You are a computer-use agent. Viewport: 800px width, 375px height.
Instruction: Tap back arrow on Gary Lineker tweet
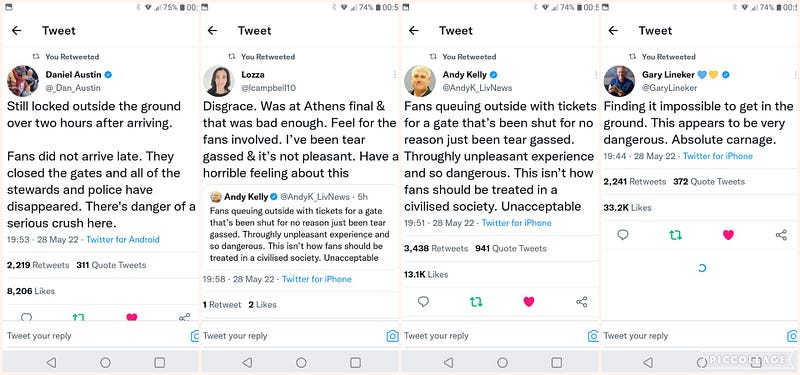[613, 31]
